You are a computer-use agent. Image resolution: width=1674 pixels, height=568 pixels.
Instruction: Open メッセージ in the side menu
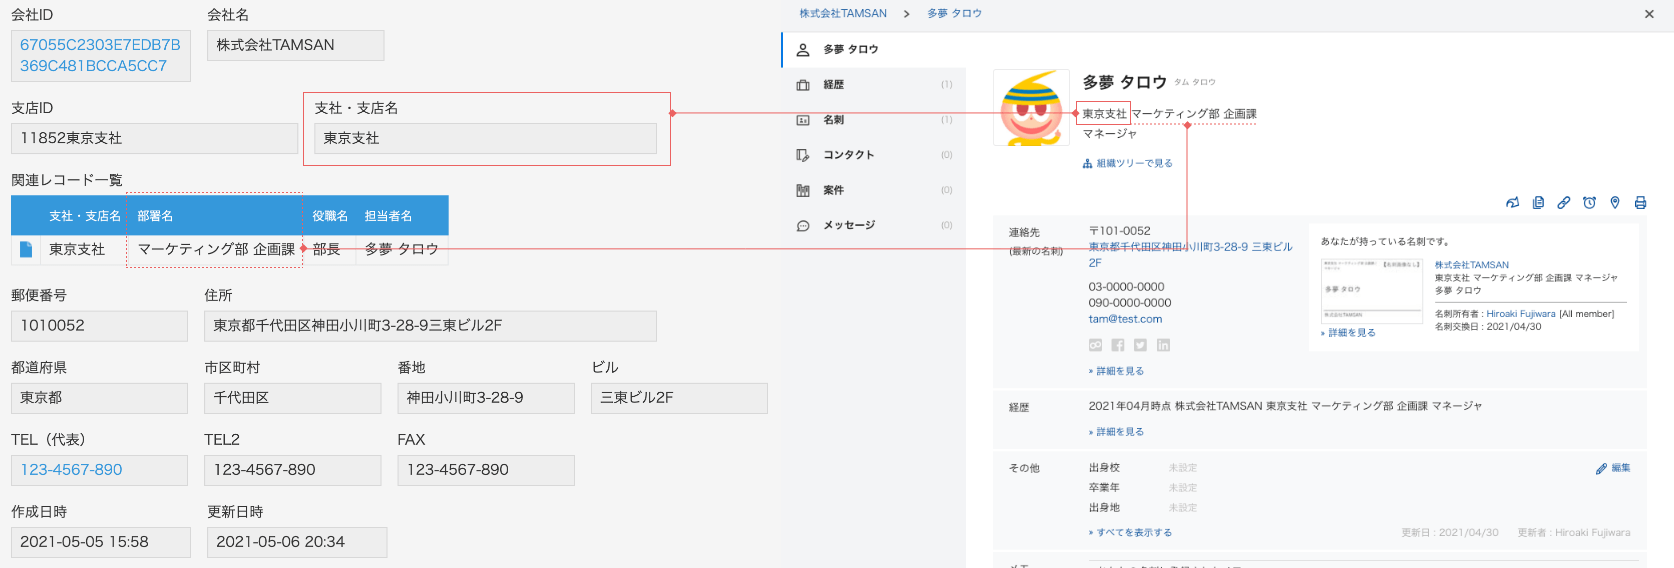(848, 226)
